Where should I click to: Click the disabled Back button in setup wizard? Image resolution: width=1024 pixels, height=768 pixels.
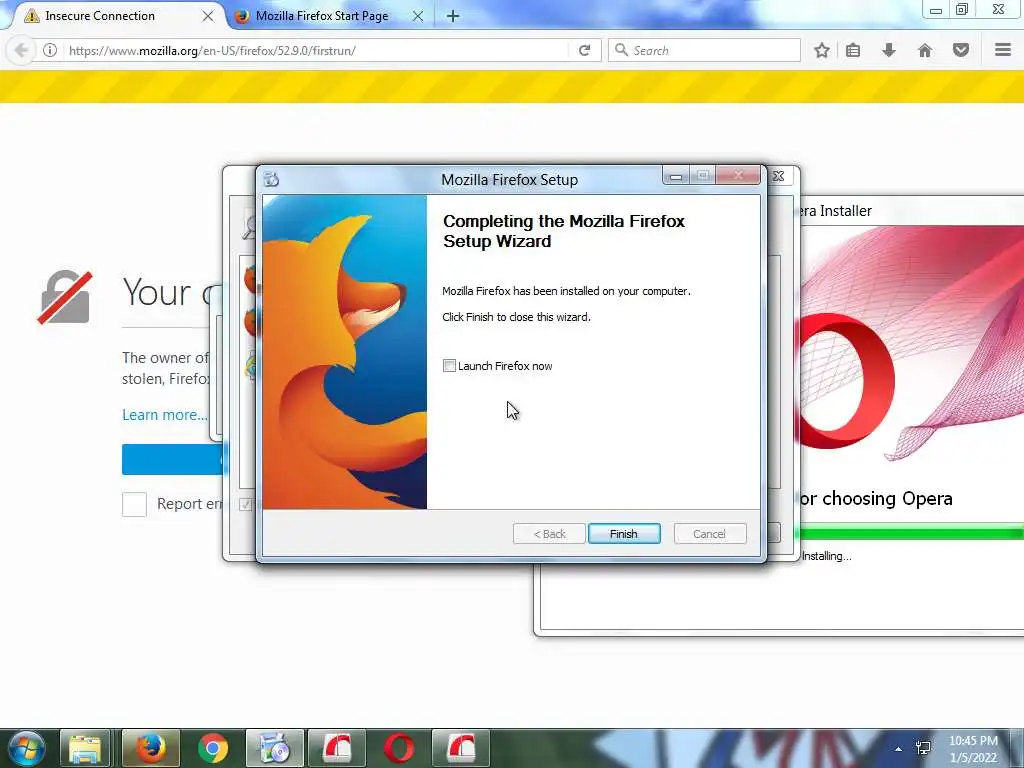(x=549, y=534)
